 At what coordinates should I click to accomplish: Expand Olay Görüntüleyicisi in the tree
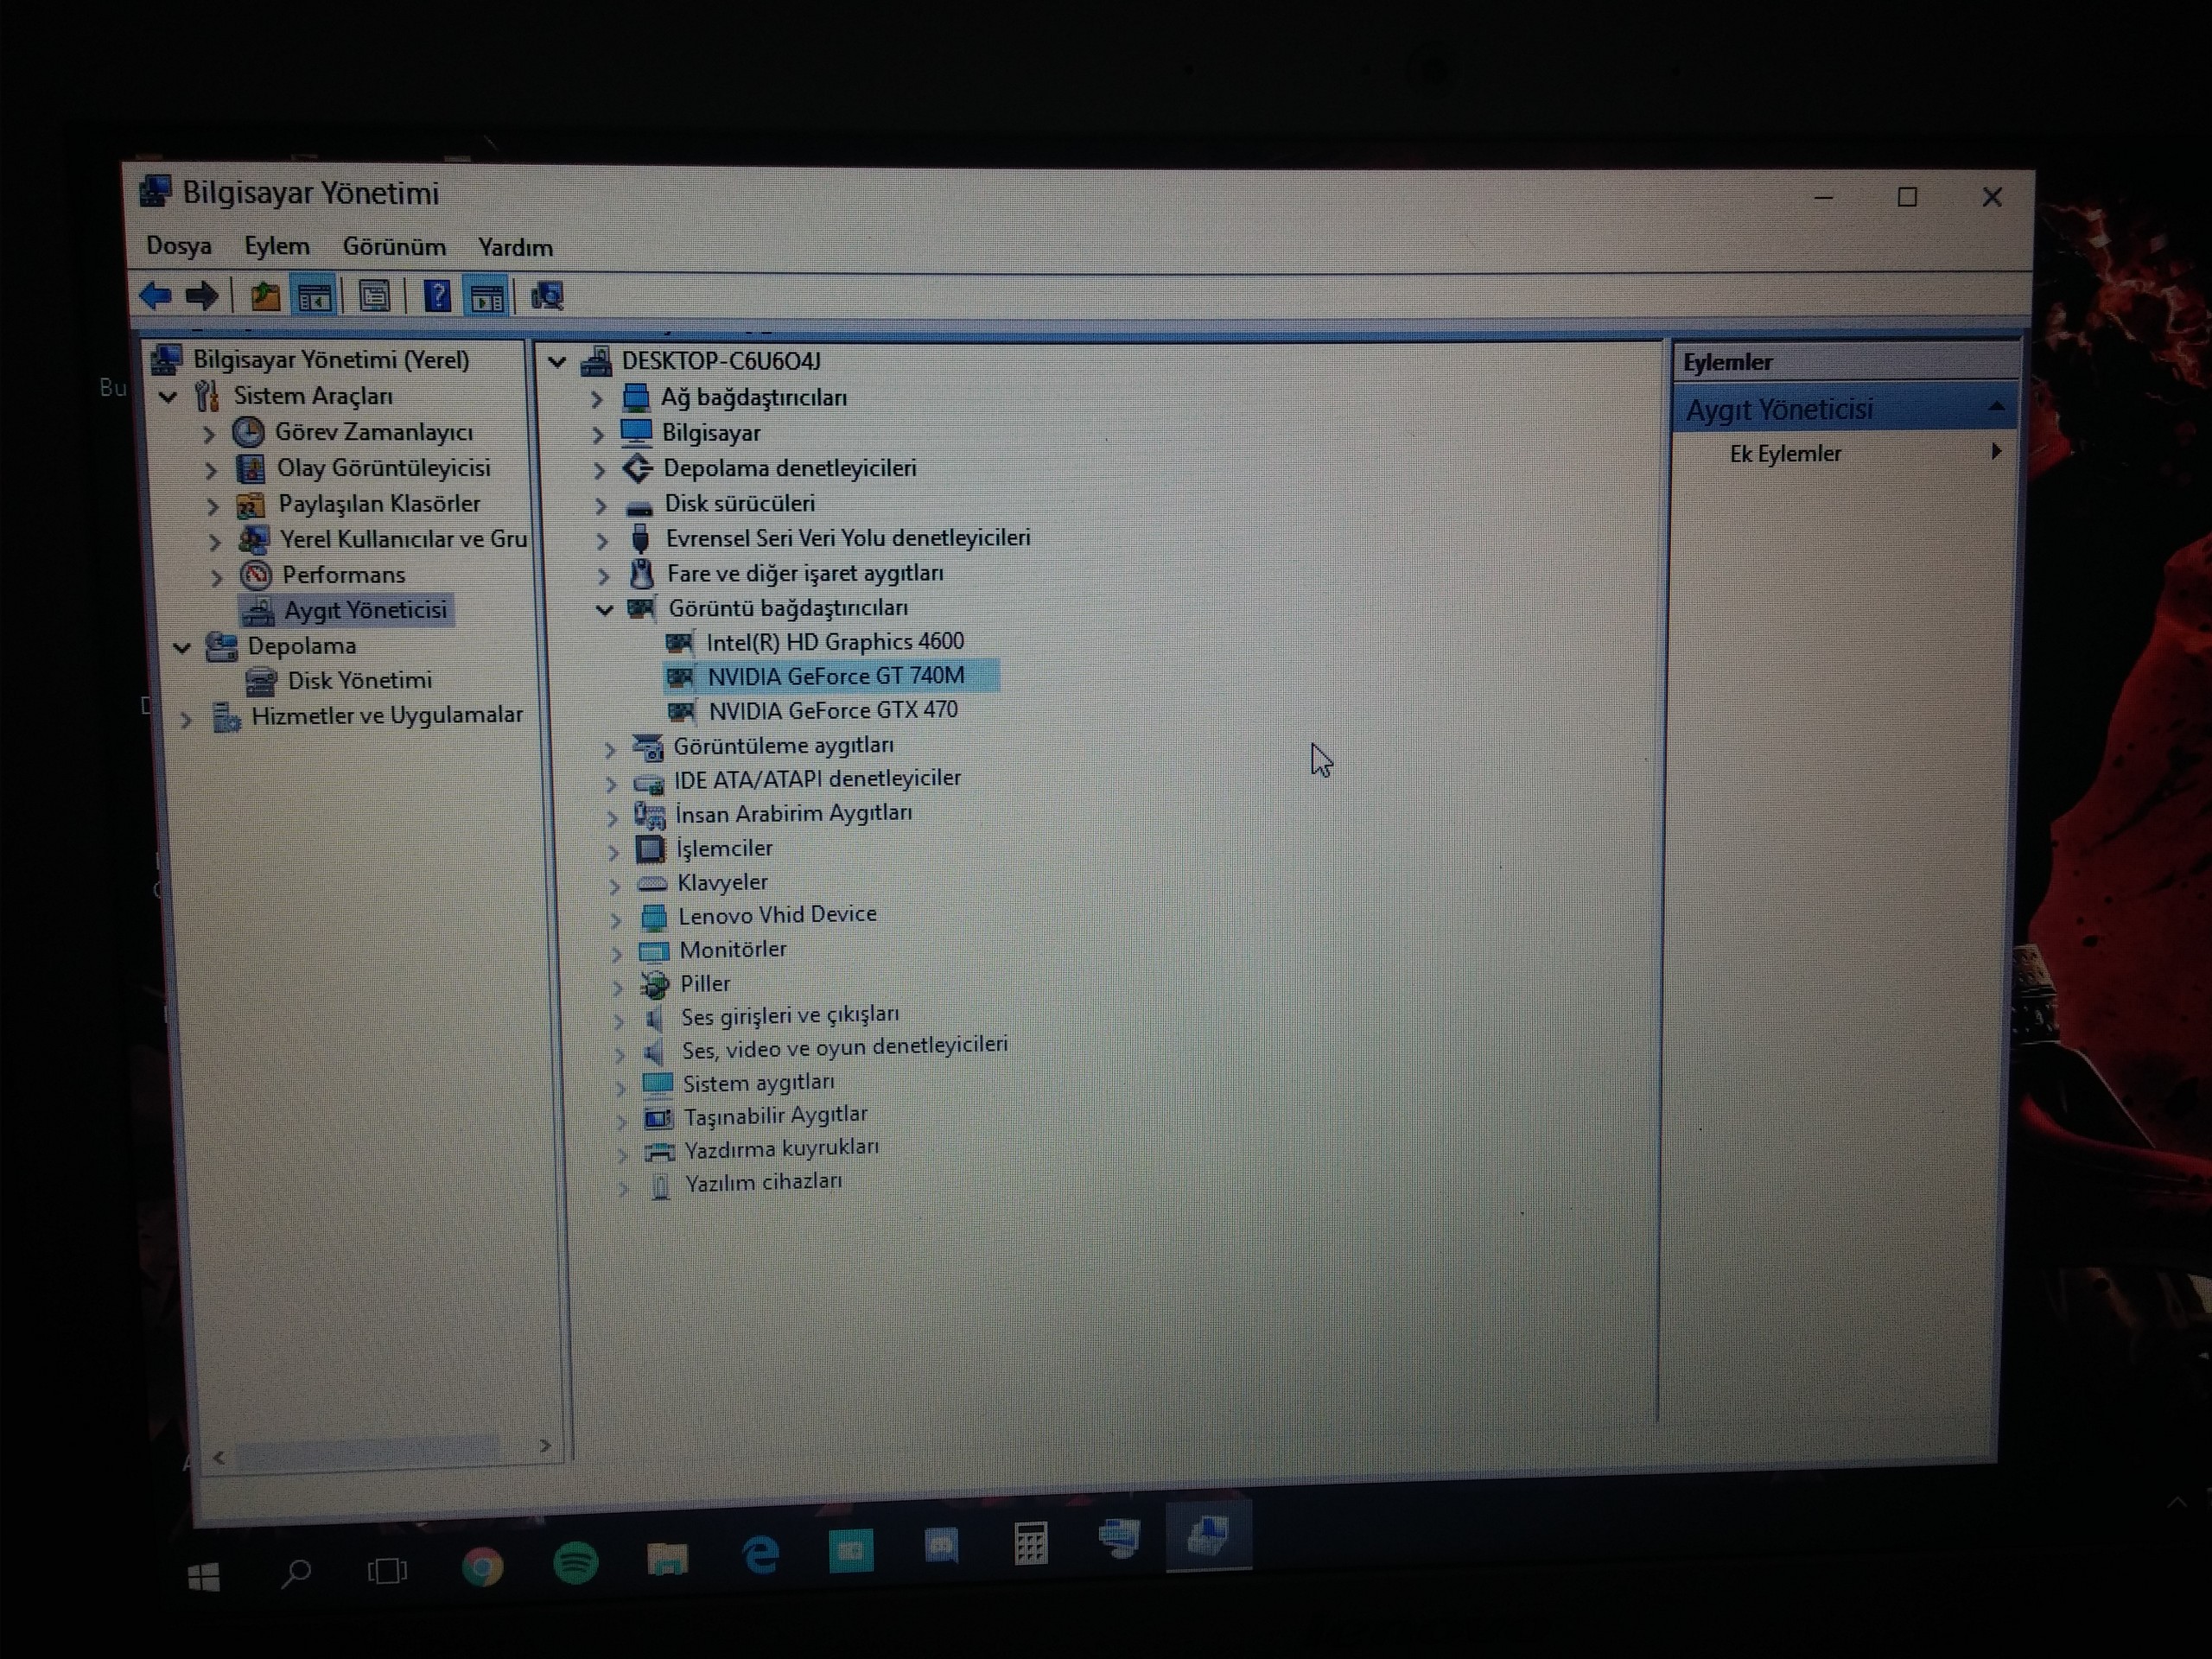coord(211,469)
